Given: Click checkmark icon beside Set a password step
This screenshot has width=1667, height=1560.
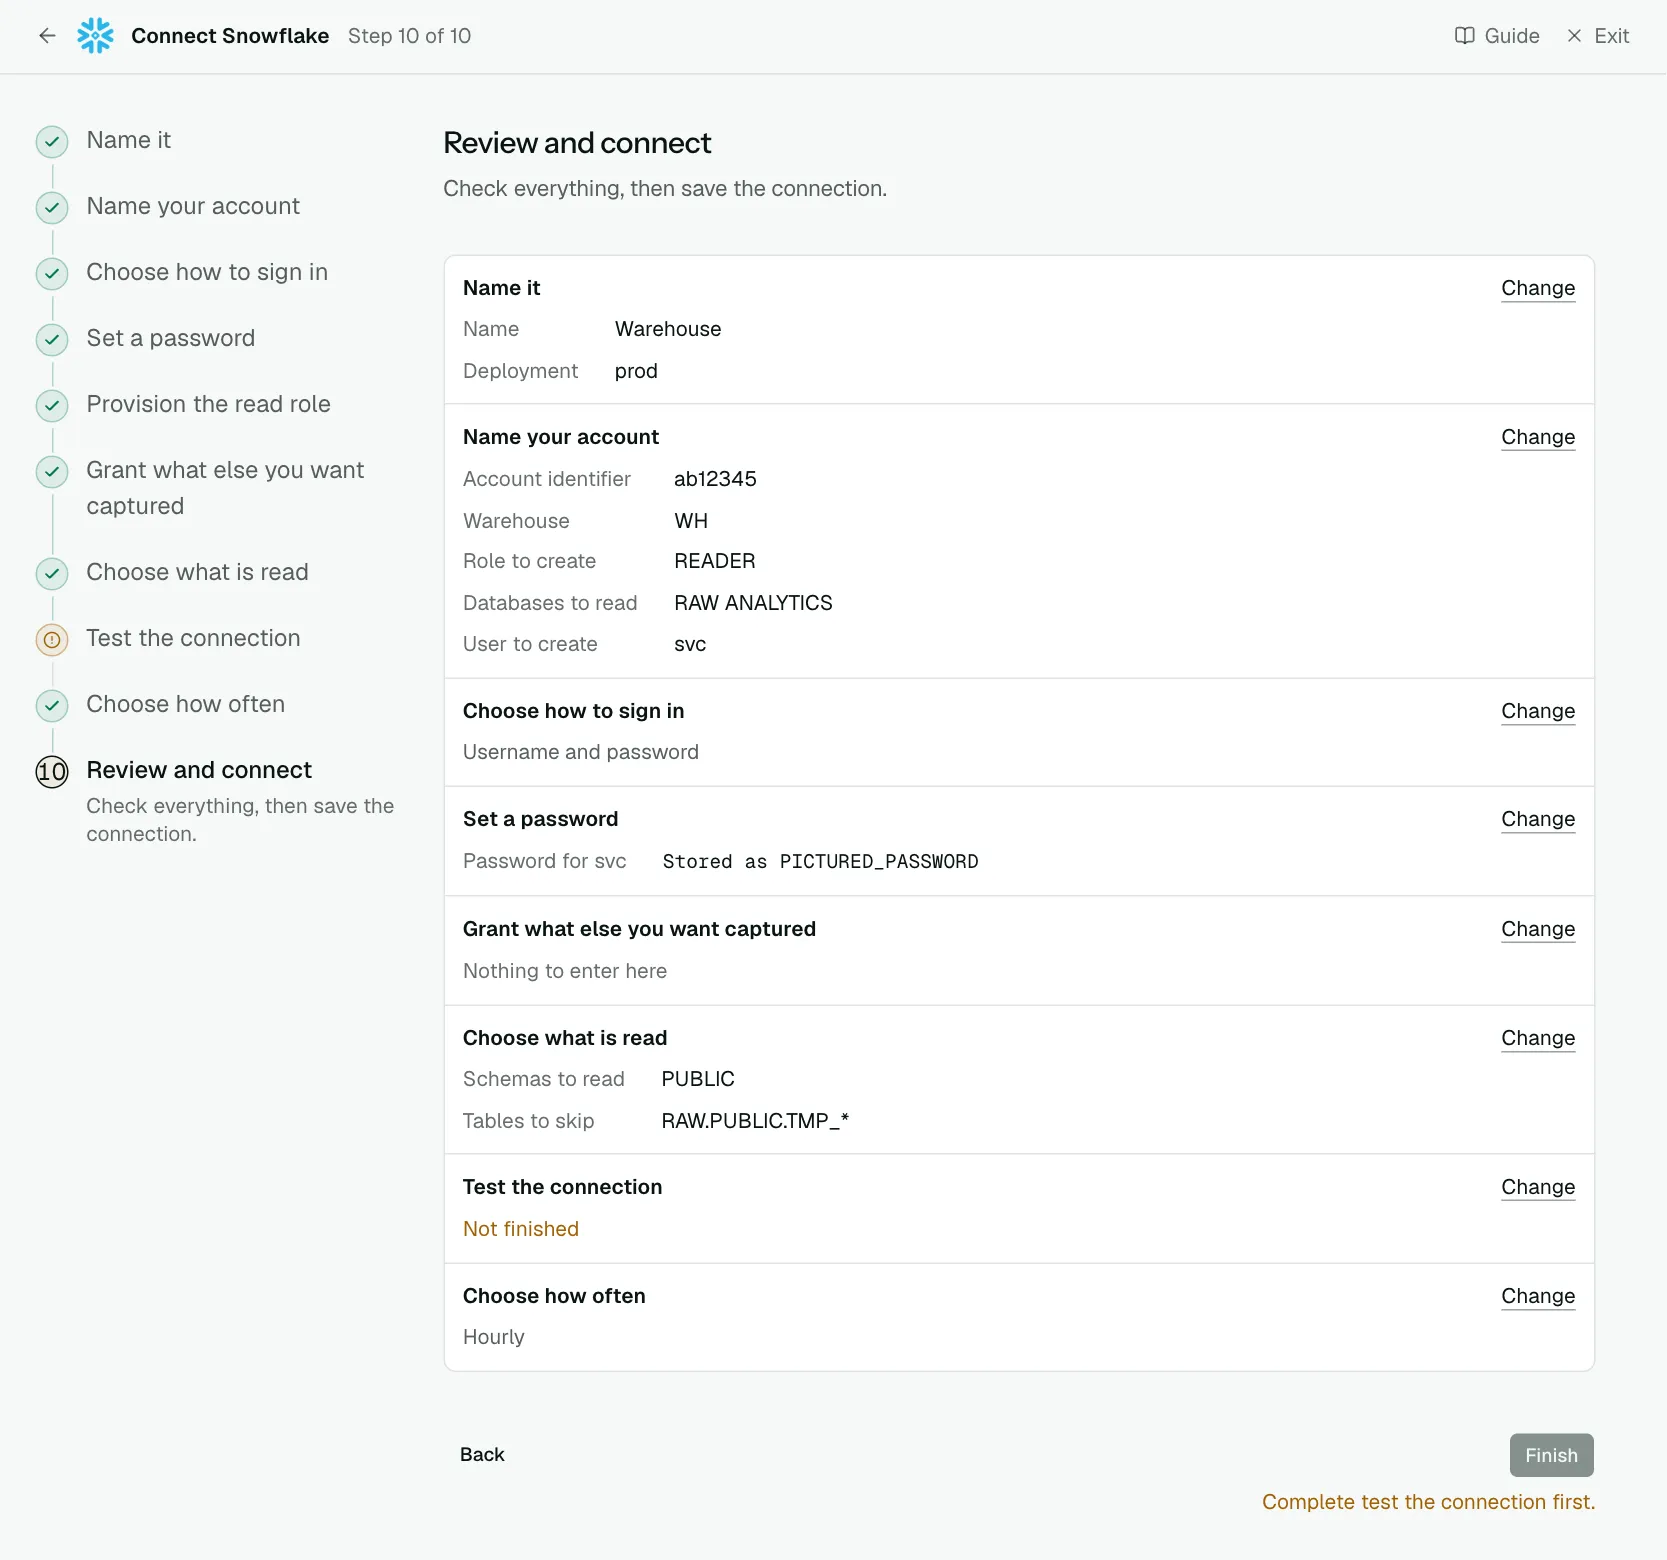Looking at the screenshot, I should coord(52,340).
